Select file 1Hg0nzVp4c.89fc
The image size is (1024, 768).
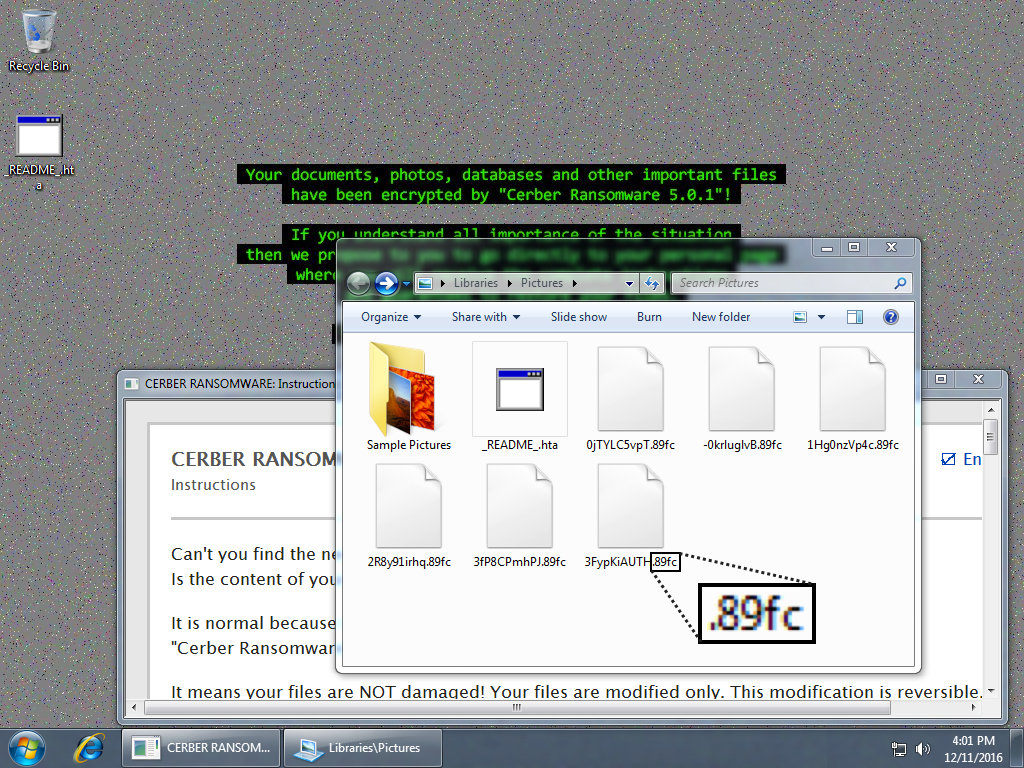coord(852,397)
